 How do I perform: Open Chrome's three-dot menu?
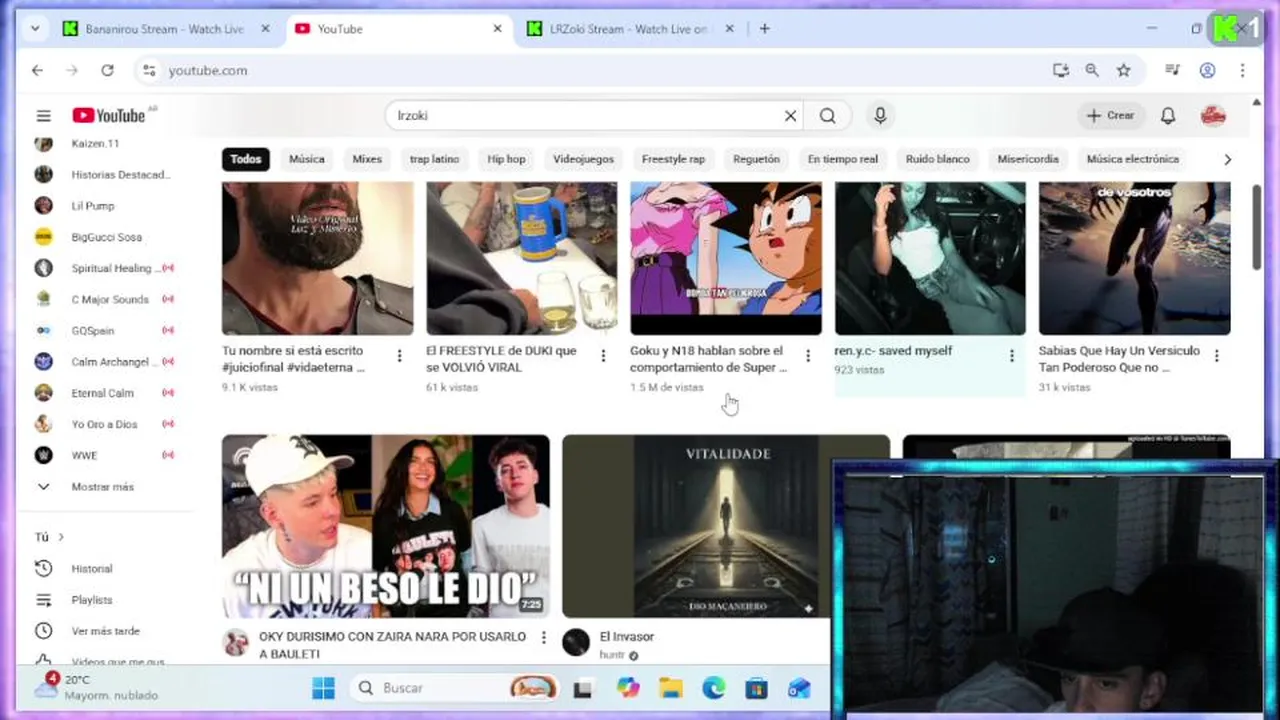(1242, 70)
